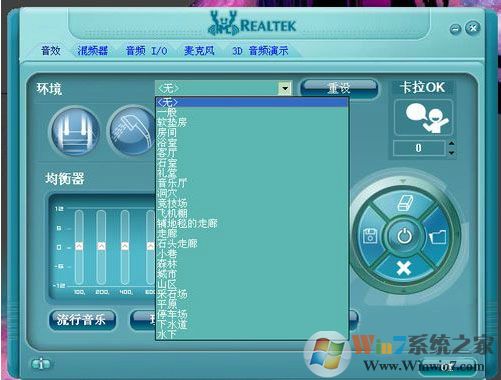Choose 软垫房 environment option
This screenshot has width=501, height=380.
(252, 122)
